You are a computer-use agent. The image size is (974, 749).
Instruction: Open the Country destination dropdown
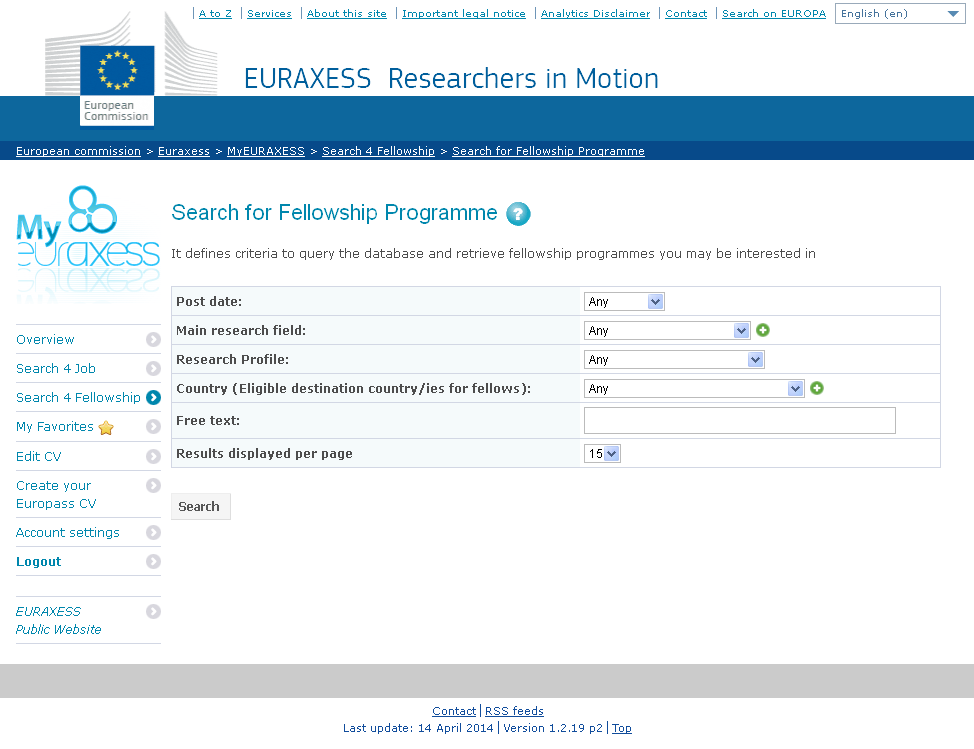point(694,389)
